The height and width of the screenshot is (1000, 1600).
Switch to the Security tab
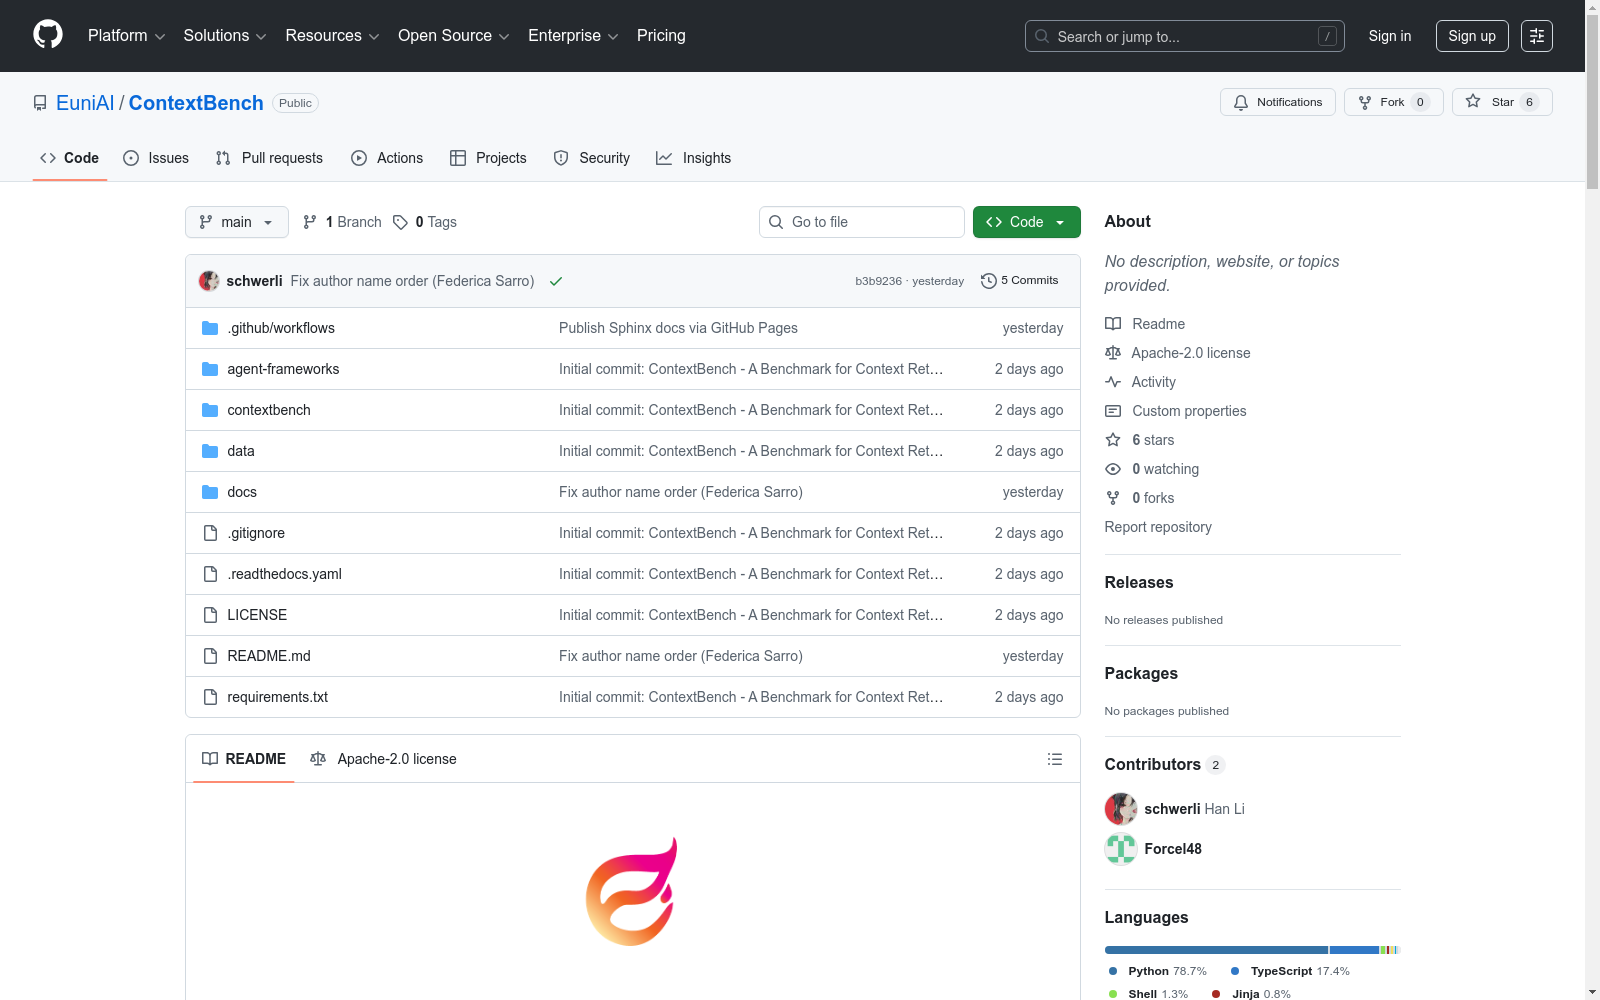(x=592, y=158)
